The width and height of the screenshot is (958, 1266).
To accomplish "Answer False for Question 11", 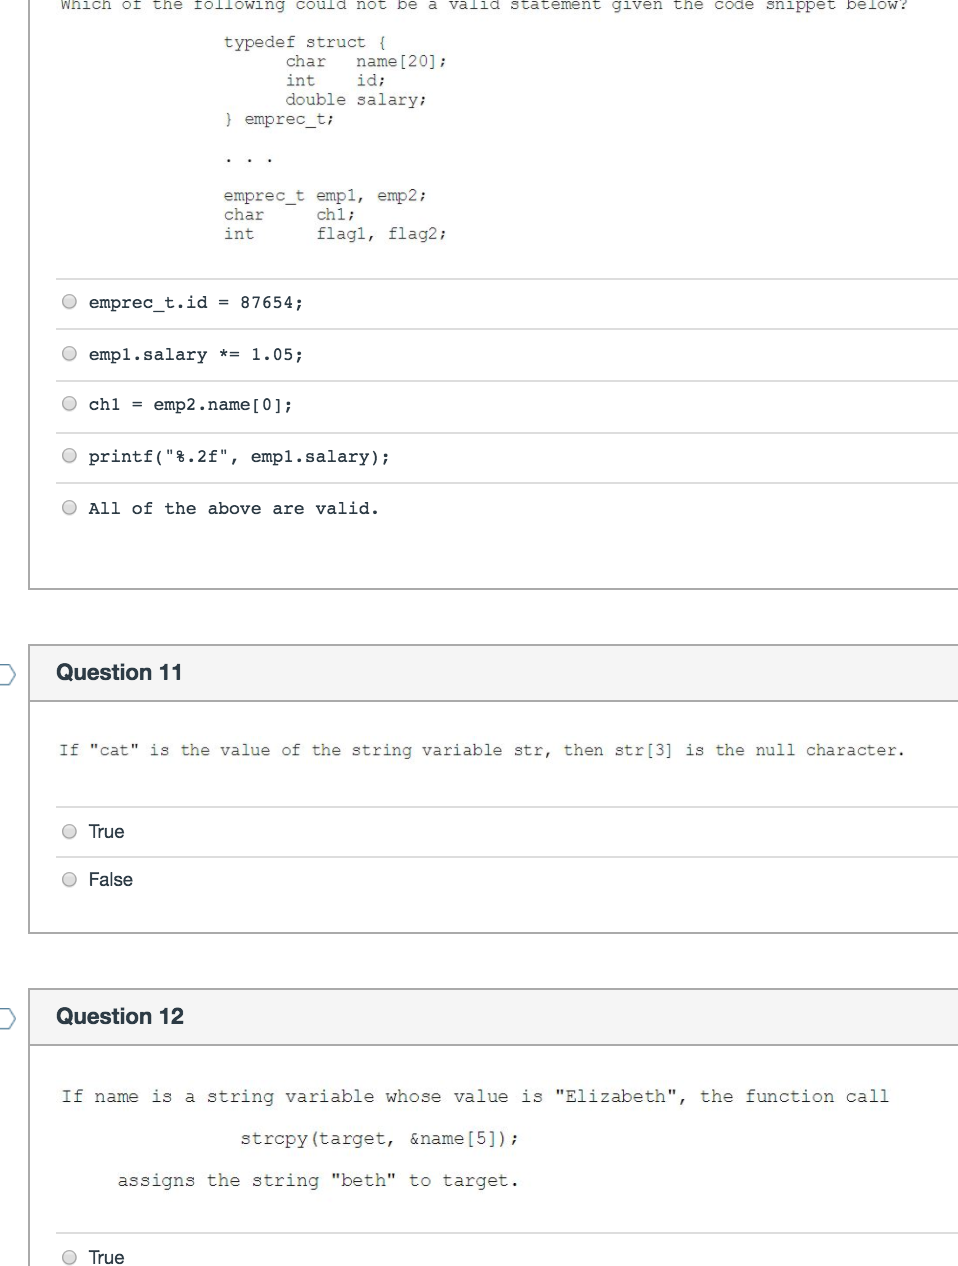I will (x=69, y=879).
